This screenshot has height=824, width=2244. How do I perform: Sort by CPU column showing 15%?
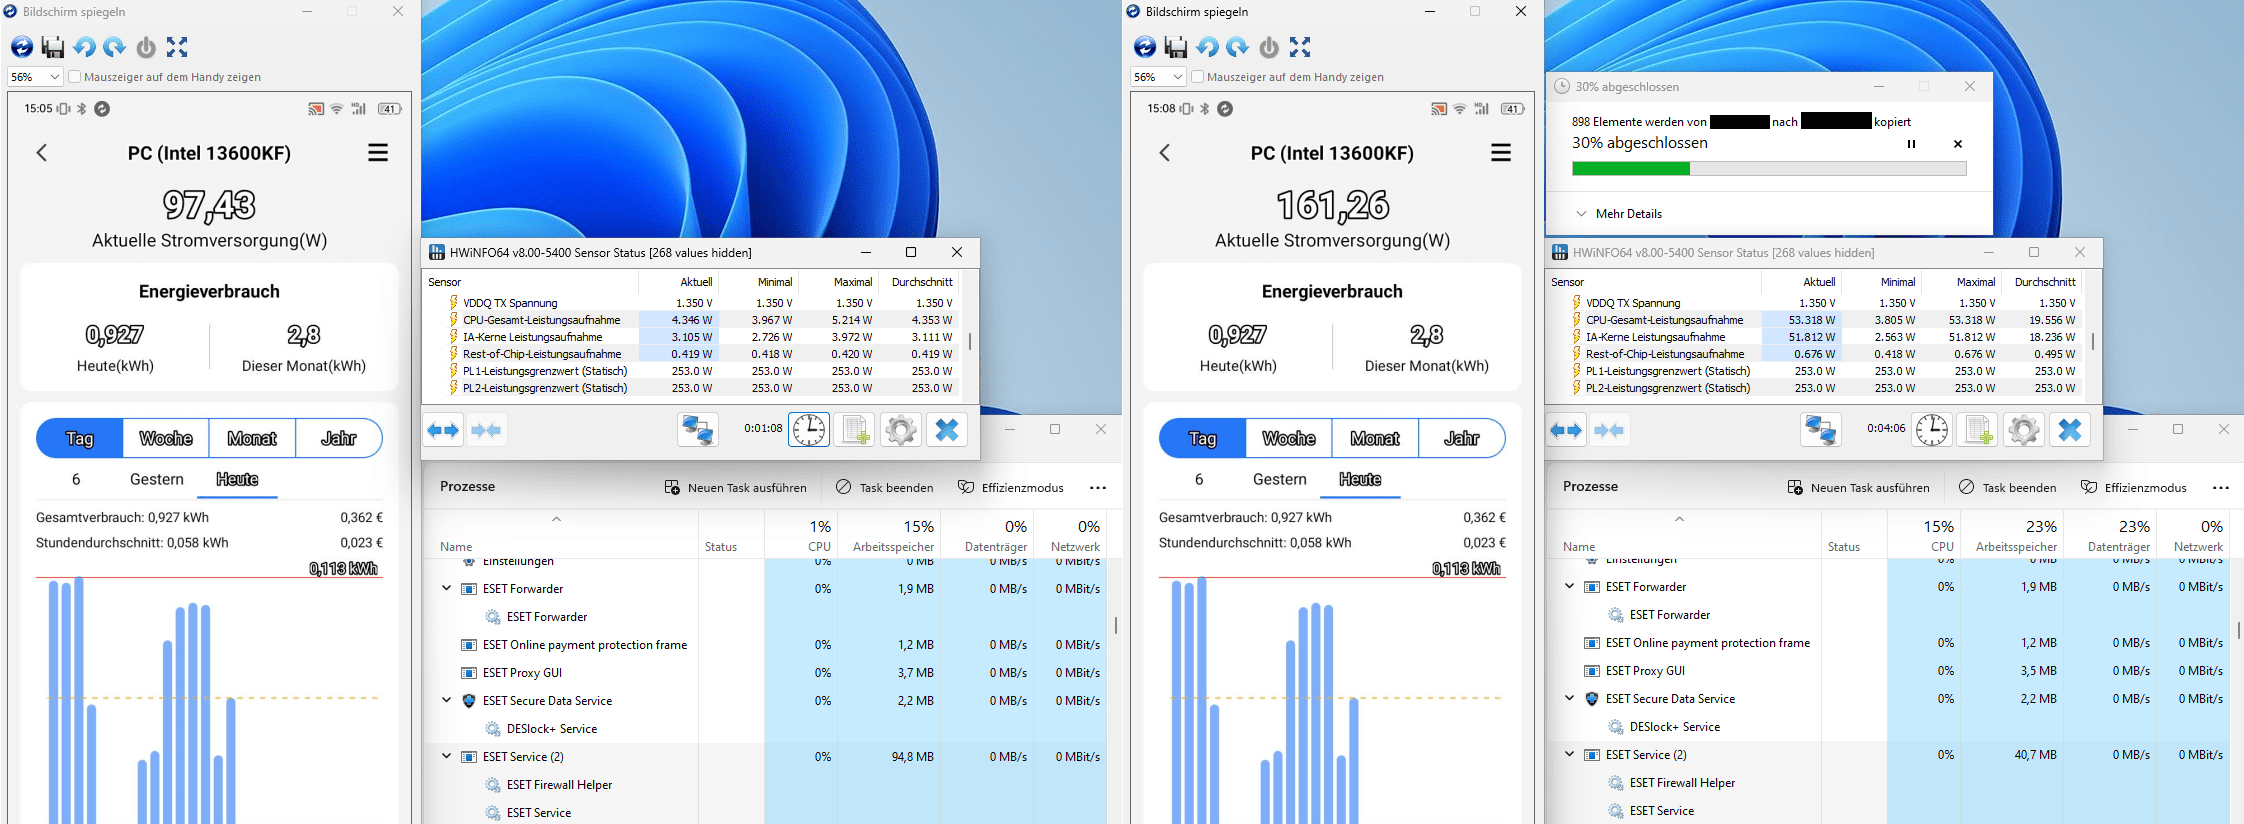coord(1922,535)
